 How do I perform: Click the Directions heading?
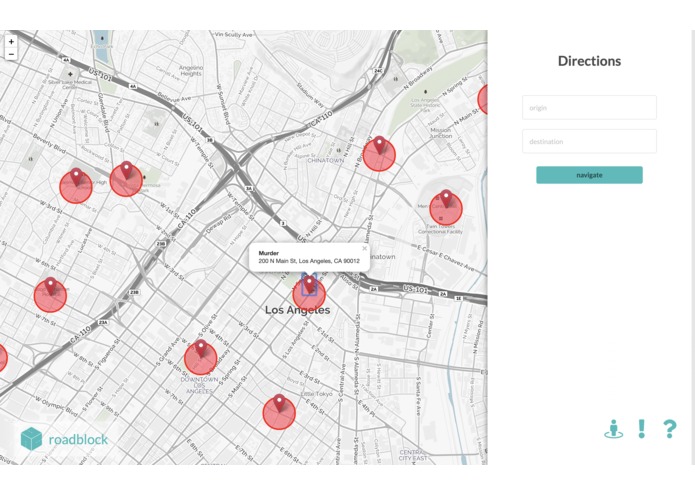589,61
